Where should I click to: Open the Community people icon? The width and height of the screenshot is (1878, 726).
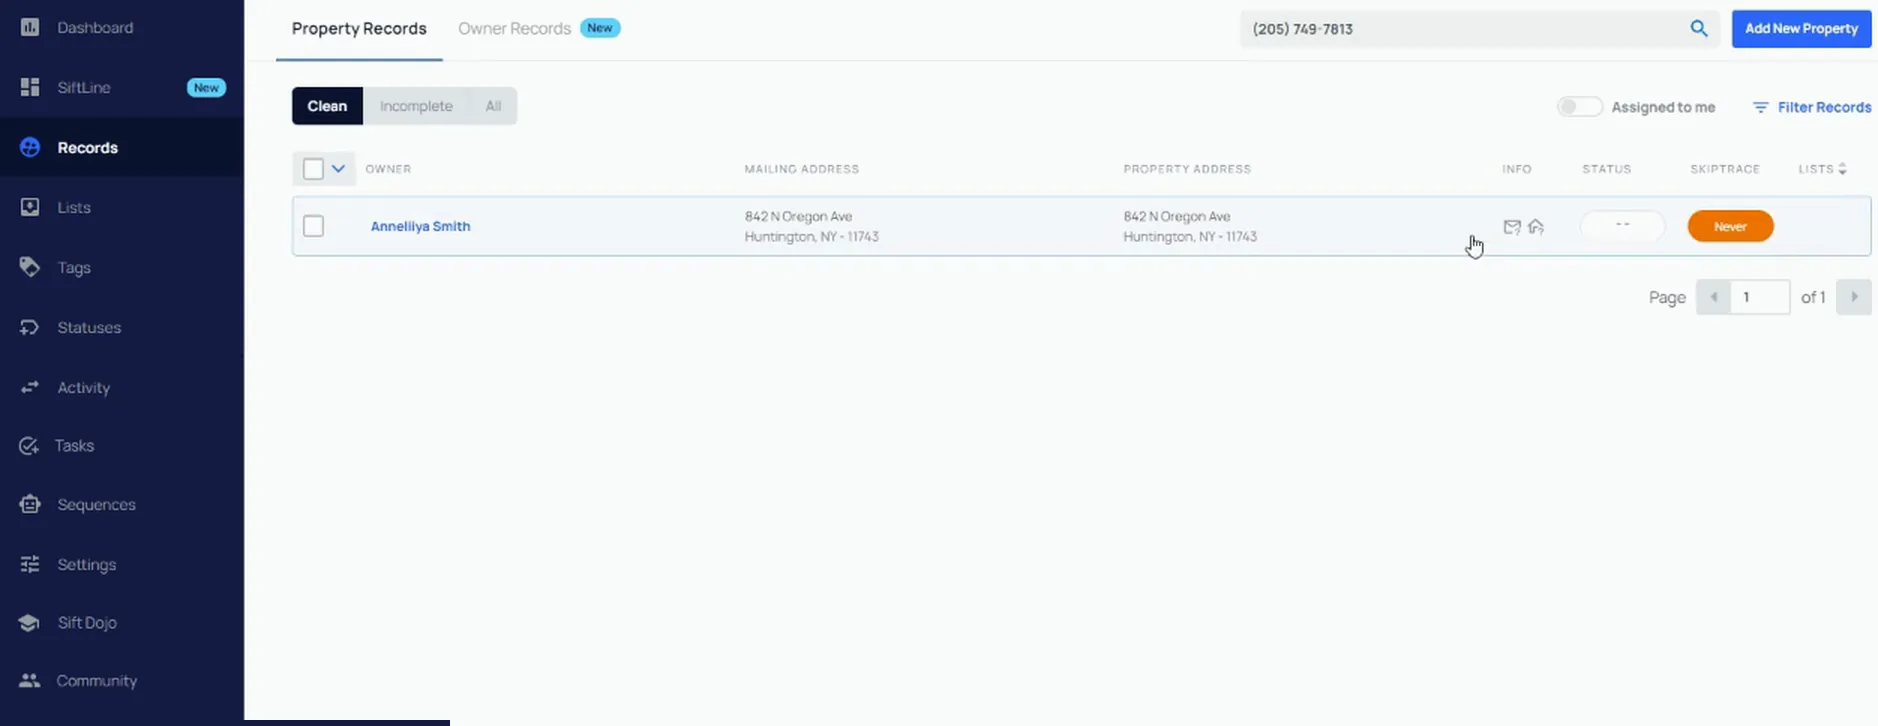[30, 680]
